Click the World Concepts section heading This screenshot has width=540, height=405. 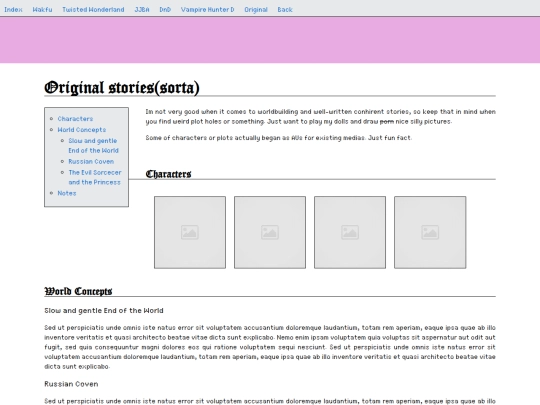coord(78,291)
